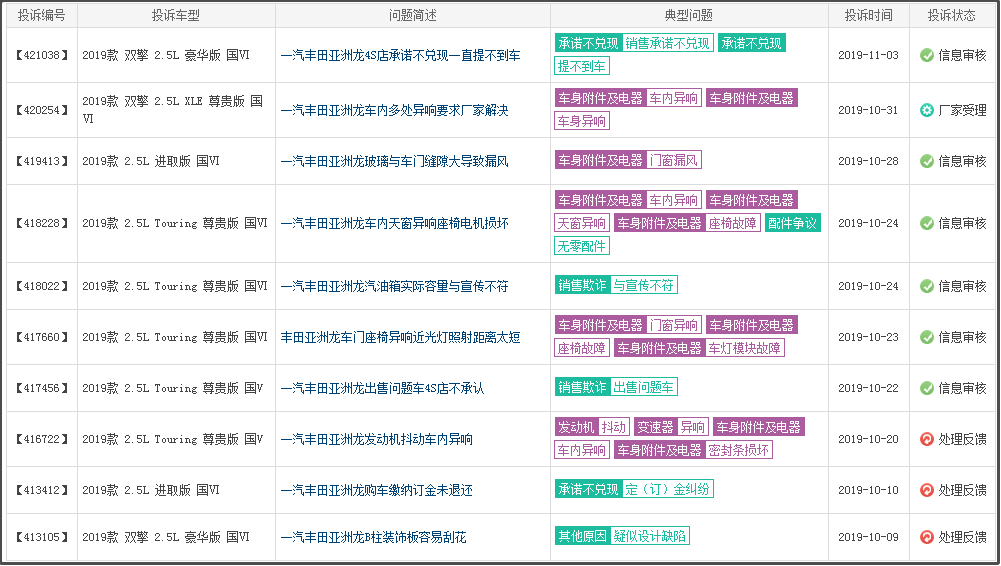Click date 2019-10-09

coord(868,537)
